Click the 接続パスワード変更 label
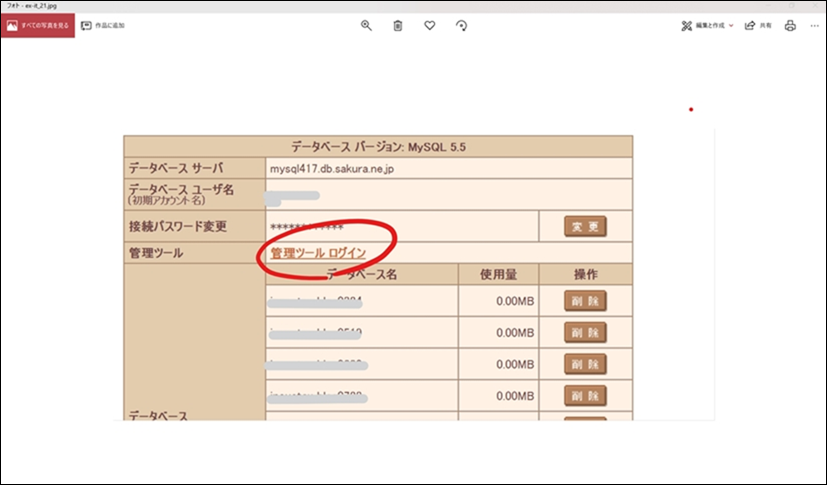Screen dimensions: 827x485 tap(178, 227)
